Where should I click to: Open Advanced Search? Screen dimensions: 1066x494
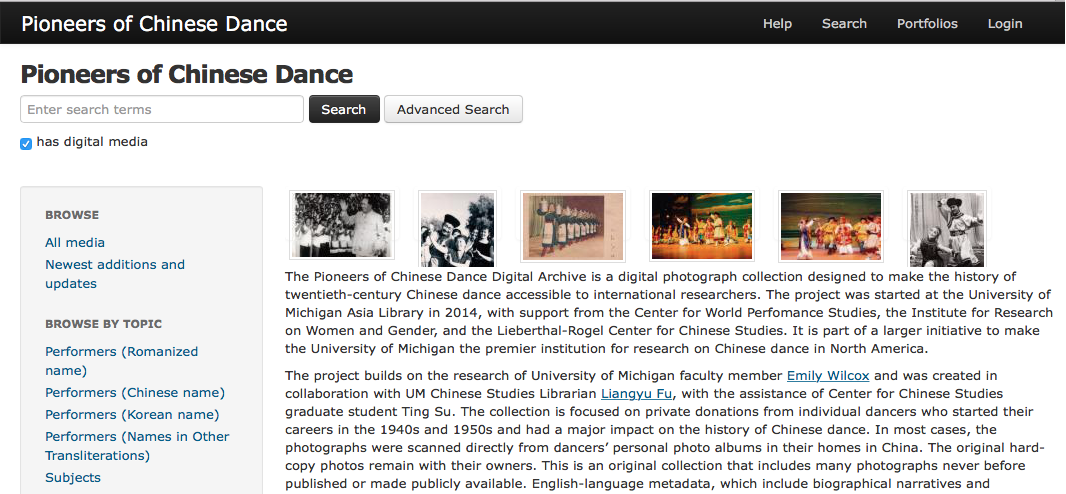coord(453,110)
